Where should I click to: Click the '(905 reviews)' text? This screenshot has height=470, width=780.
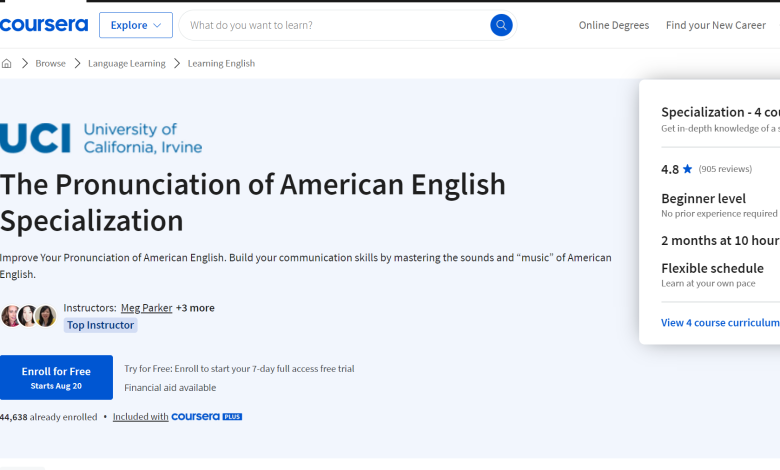[725, 169]
